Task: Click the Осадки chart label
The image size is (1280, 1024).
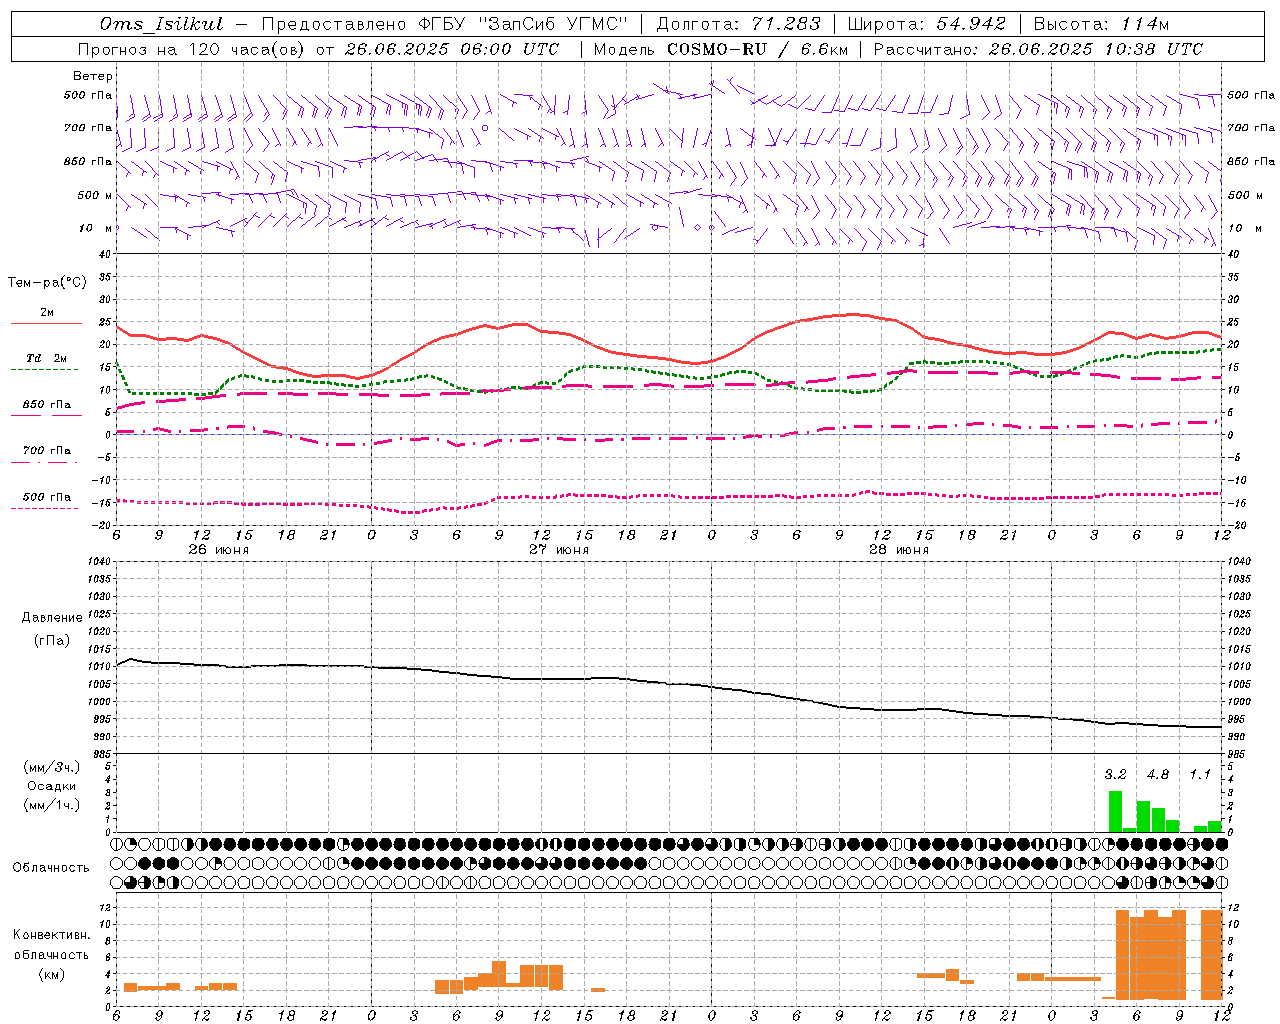Action: click(52, 786)
